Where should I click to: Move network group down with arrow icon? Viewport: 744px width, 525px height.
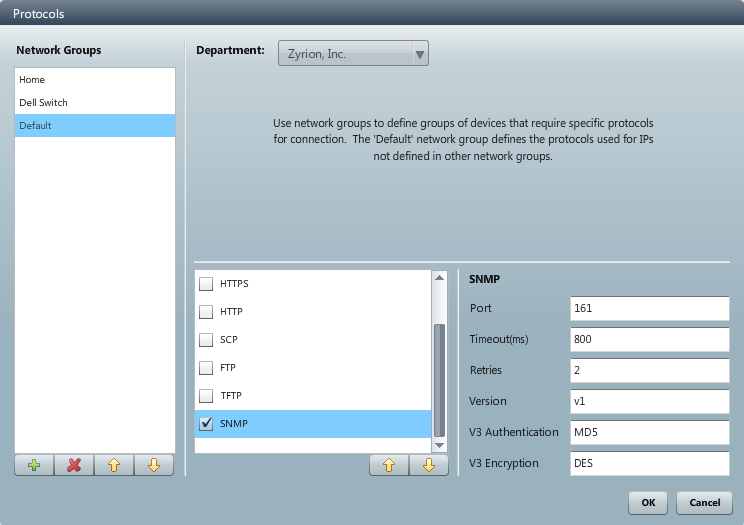pyautogui.click(x=154, y=466)
